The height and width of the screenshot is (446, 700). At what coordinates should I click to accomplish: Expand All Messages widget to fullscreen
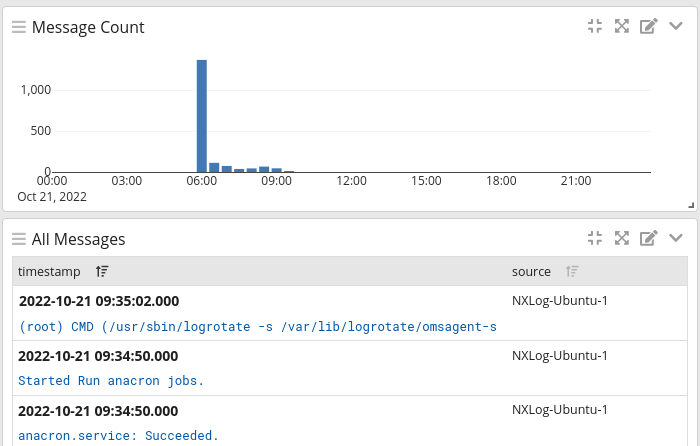tap(621, 238)
